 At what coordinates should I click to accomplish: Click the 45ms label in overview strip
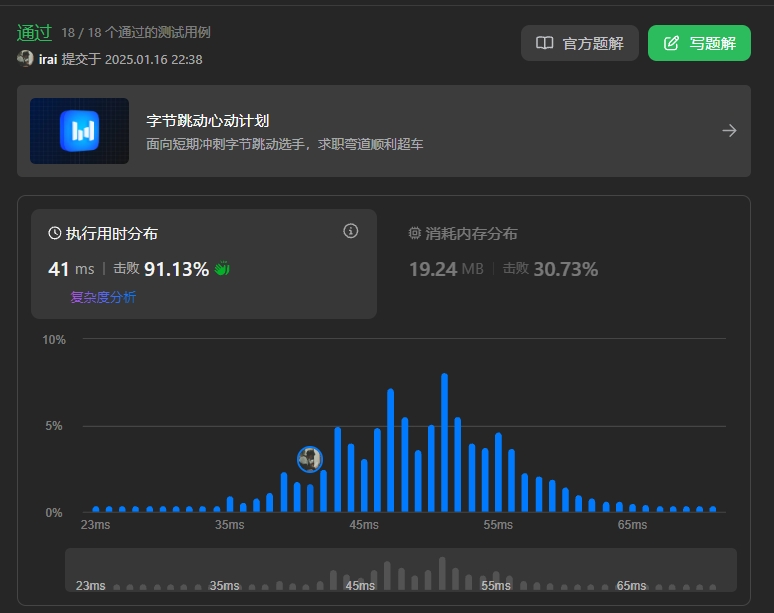point(360,586)
